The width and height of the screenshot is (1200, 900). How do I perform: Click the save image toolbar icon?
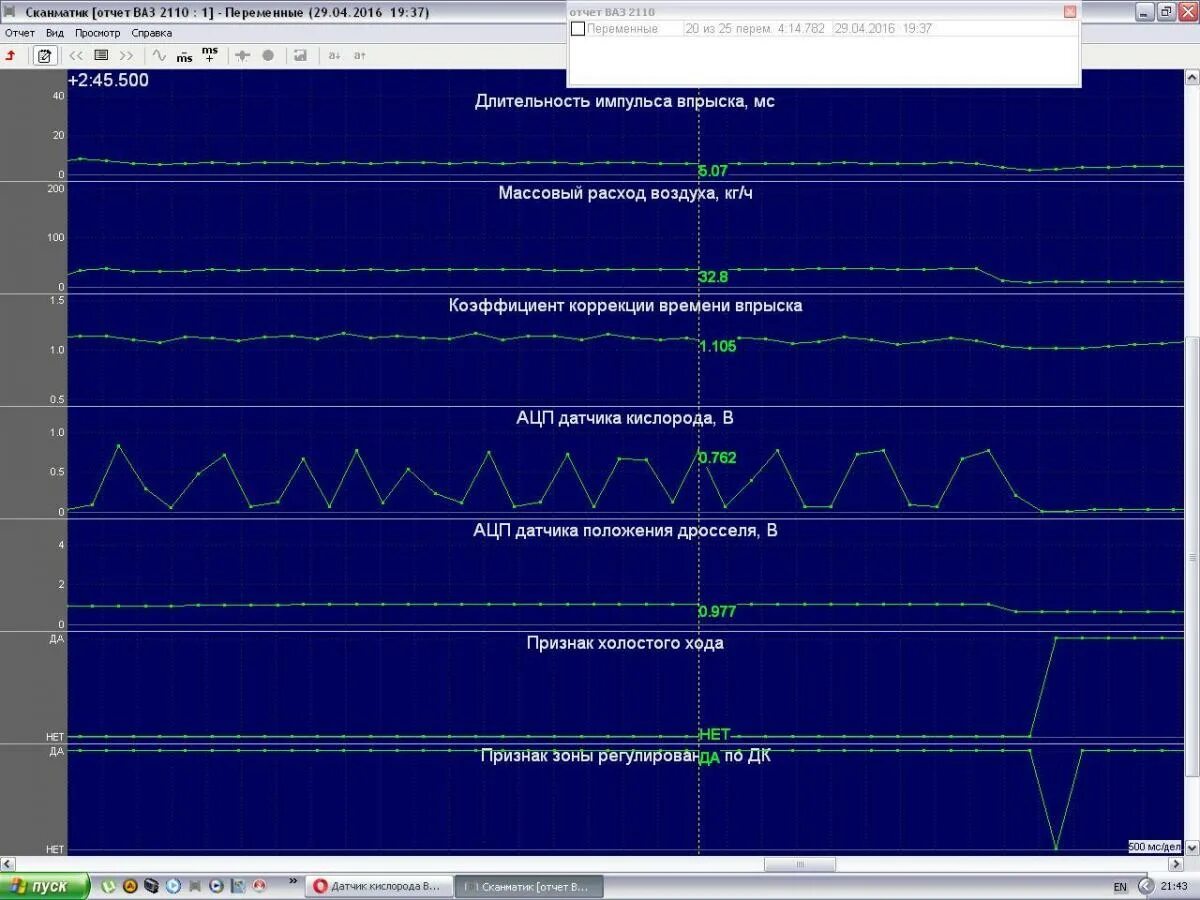[300, 55]
